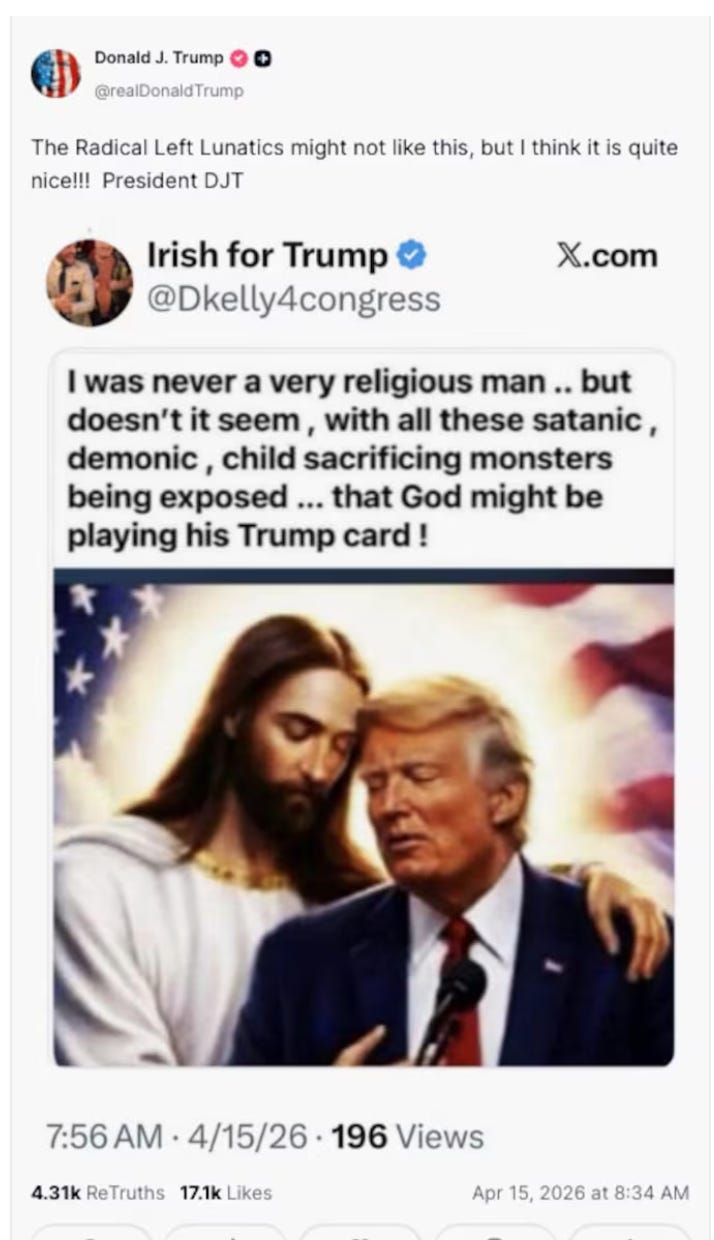Open the Donald J. Trump display name
This screenshot has width=714, height=1240.
coord(159,59)
